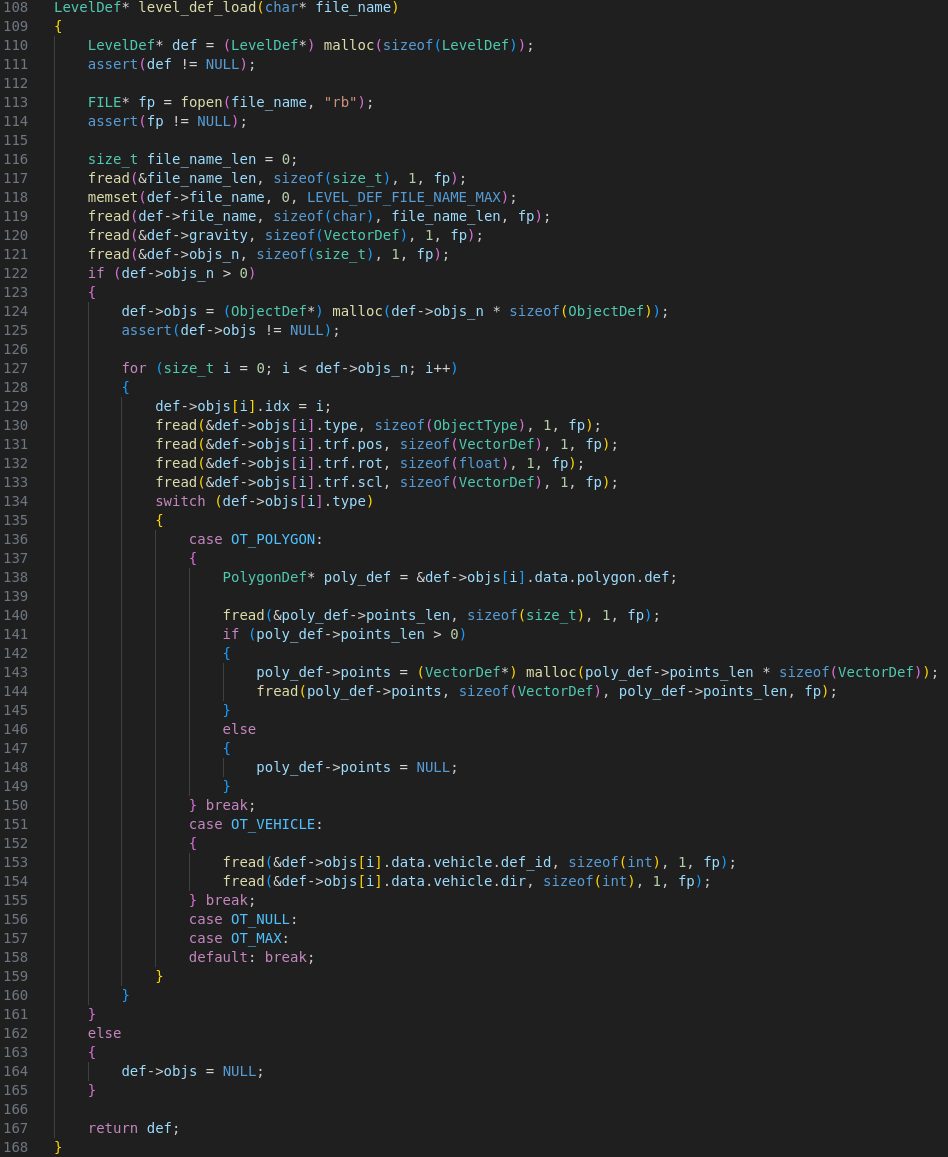
Task: Place cursor on the fopen call
Action: click(x=201, y=103)
